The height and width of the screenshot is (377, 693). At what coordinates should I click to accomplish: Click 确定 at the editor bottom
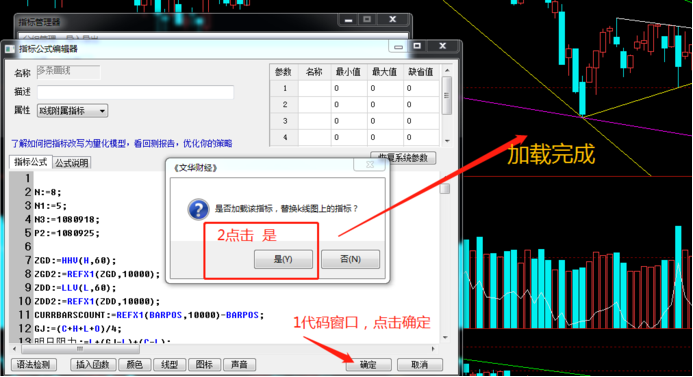(x=368, y=365)
